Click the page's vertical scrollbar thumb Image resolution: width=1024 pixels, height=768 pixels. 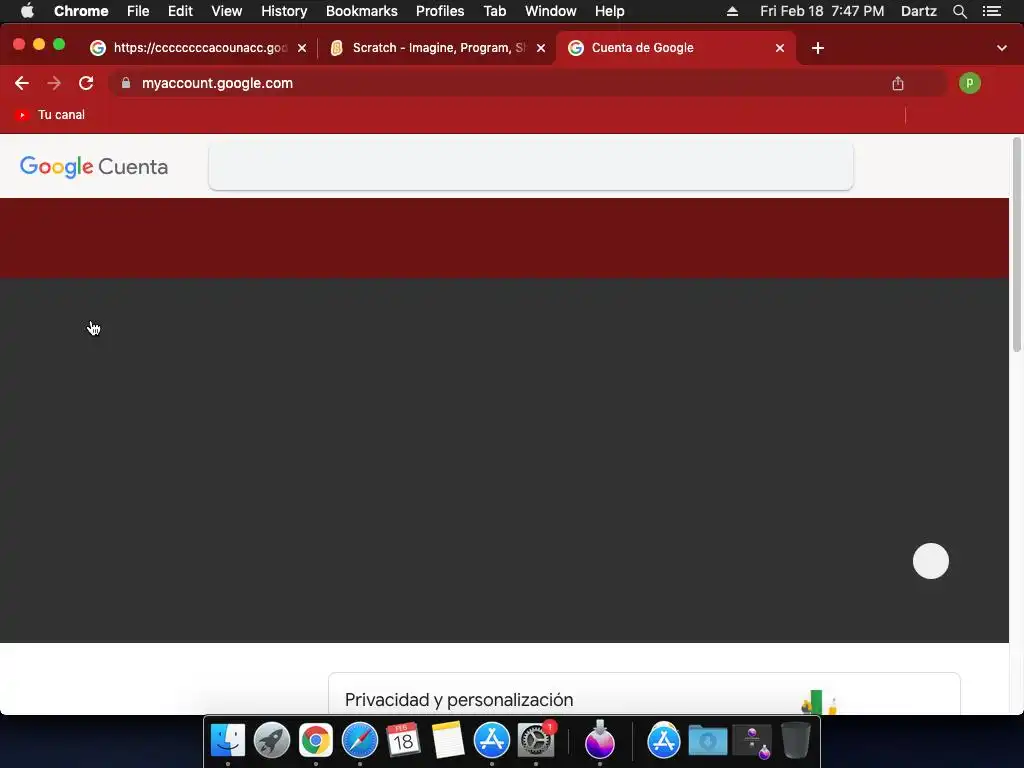[x=1016, y=245]
